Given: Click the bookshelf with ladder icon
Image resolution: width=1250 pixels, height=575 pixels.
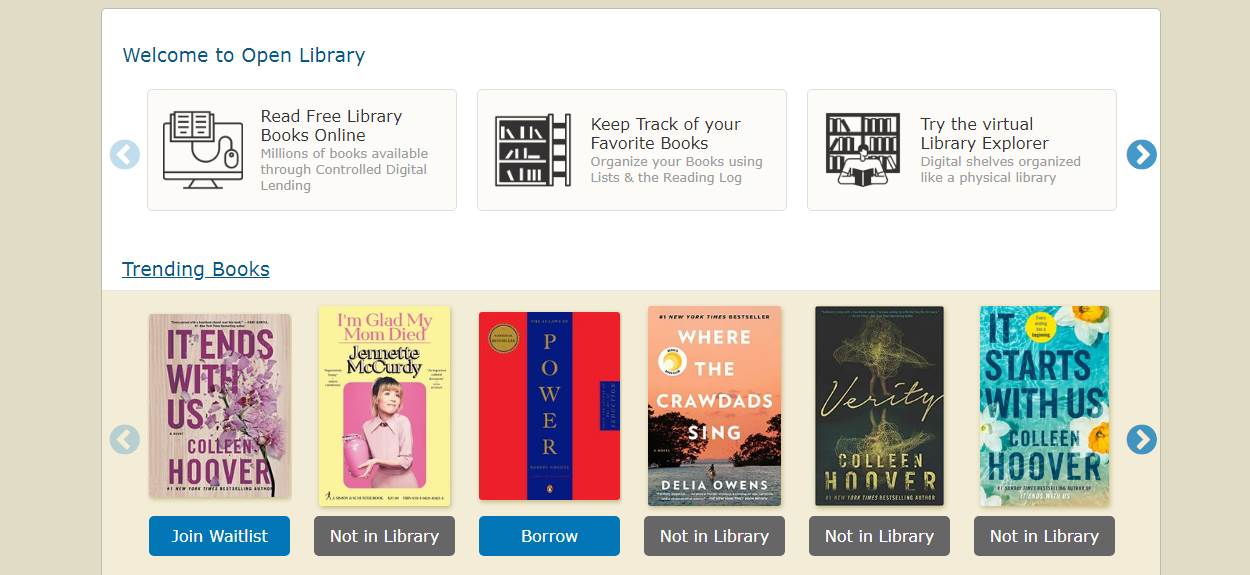Looking at the screenshot, I should point(533,150).
